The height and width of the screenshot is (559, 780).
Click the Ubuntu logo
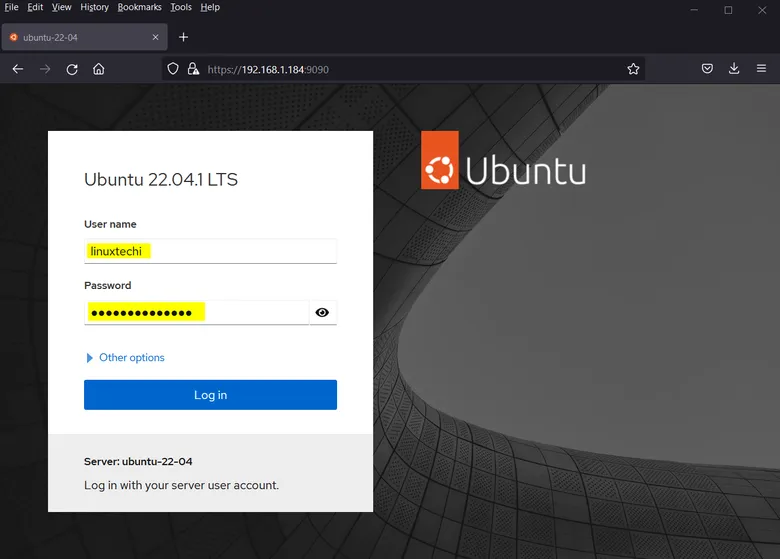[503, 160]
